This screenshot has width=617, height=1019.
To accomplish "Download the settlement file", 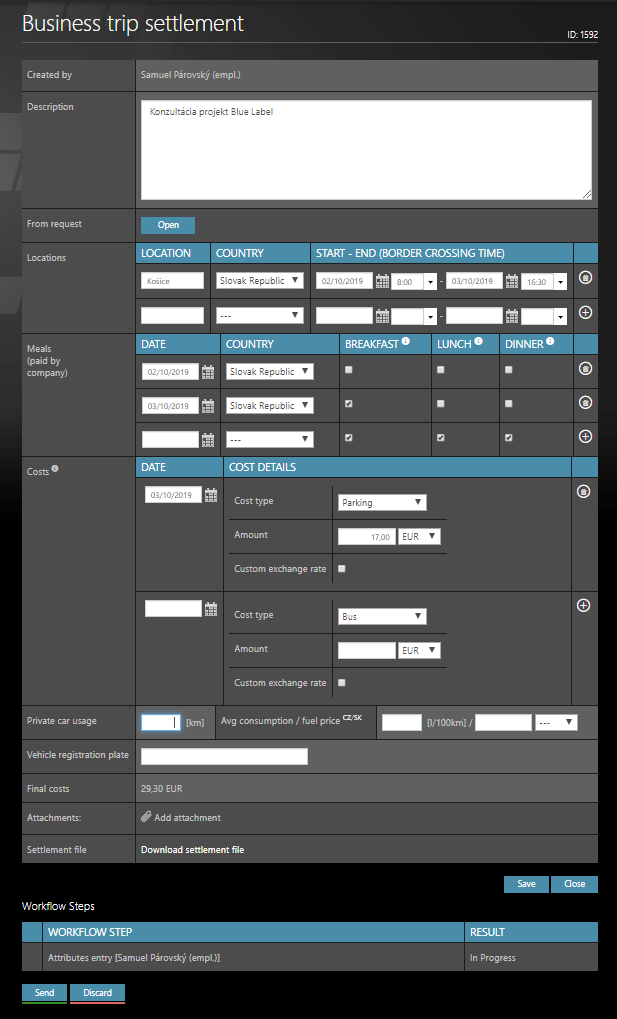I will [x=192, y=850].
